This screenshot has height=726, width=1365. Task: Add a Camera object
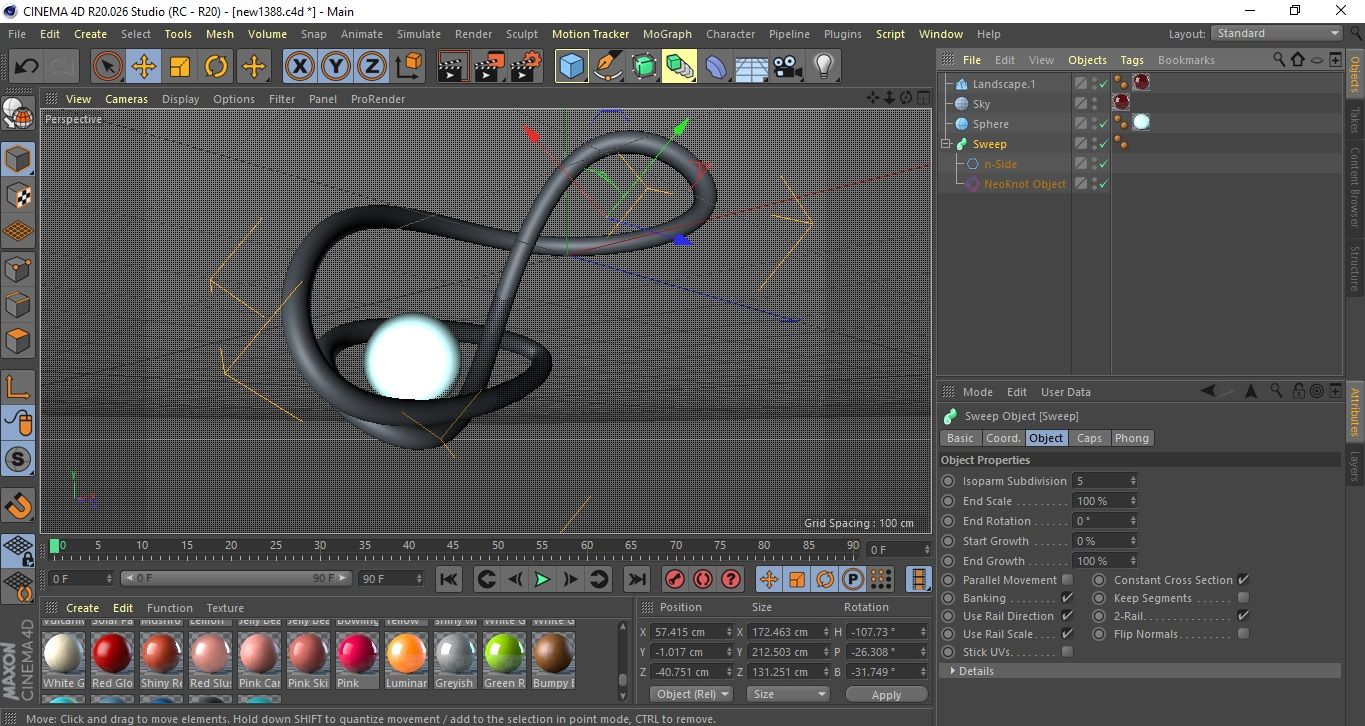click(x=788, y=67)
